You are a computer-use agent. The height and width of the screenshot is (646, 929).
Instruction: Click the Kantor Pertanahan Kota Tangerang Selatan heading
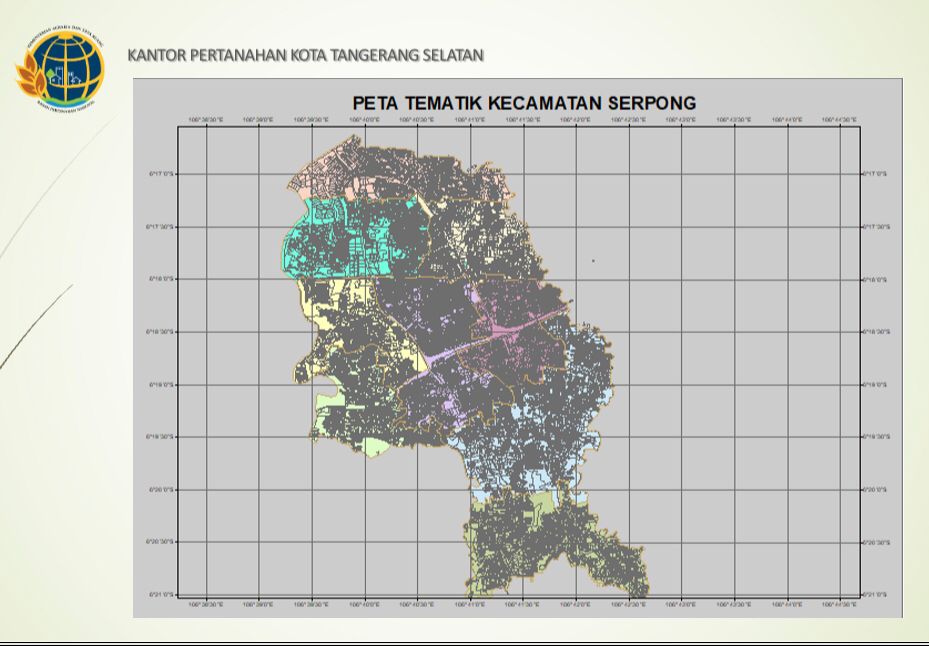306,55
